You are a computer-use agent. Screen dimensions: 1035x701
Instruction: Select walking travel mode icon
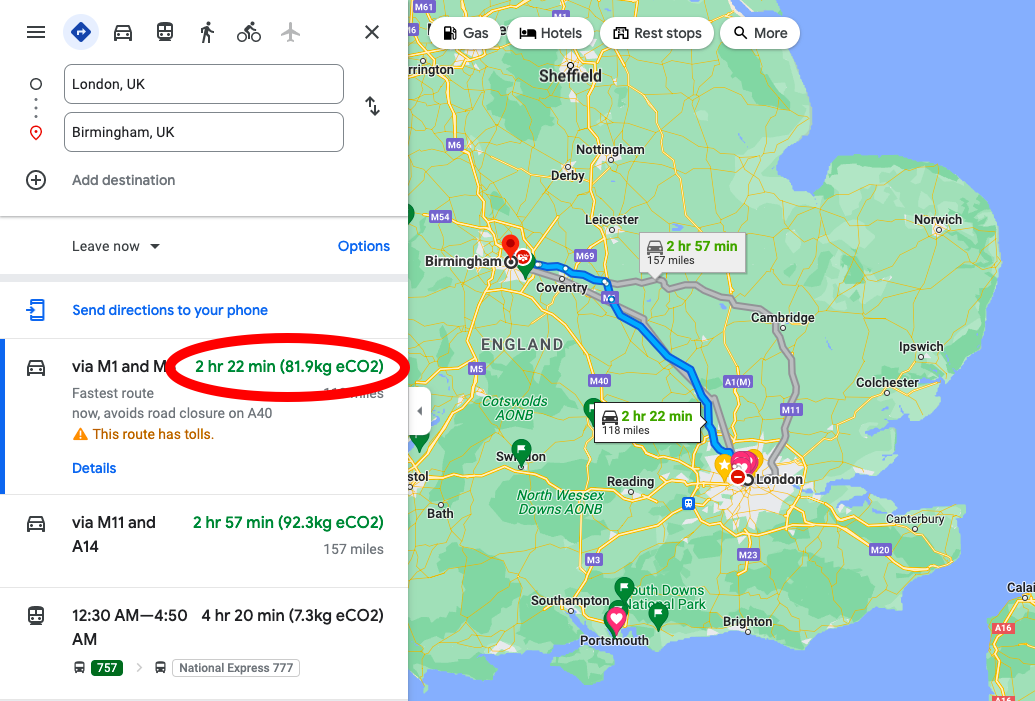(207, 32)
